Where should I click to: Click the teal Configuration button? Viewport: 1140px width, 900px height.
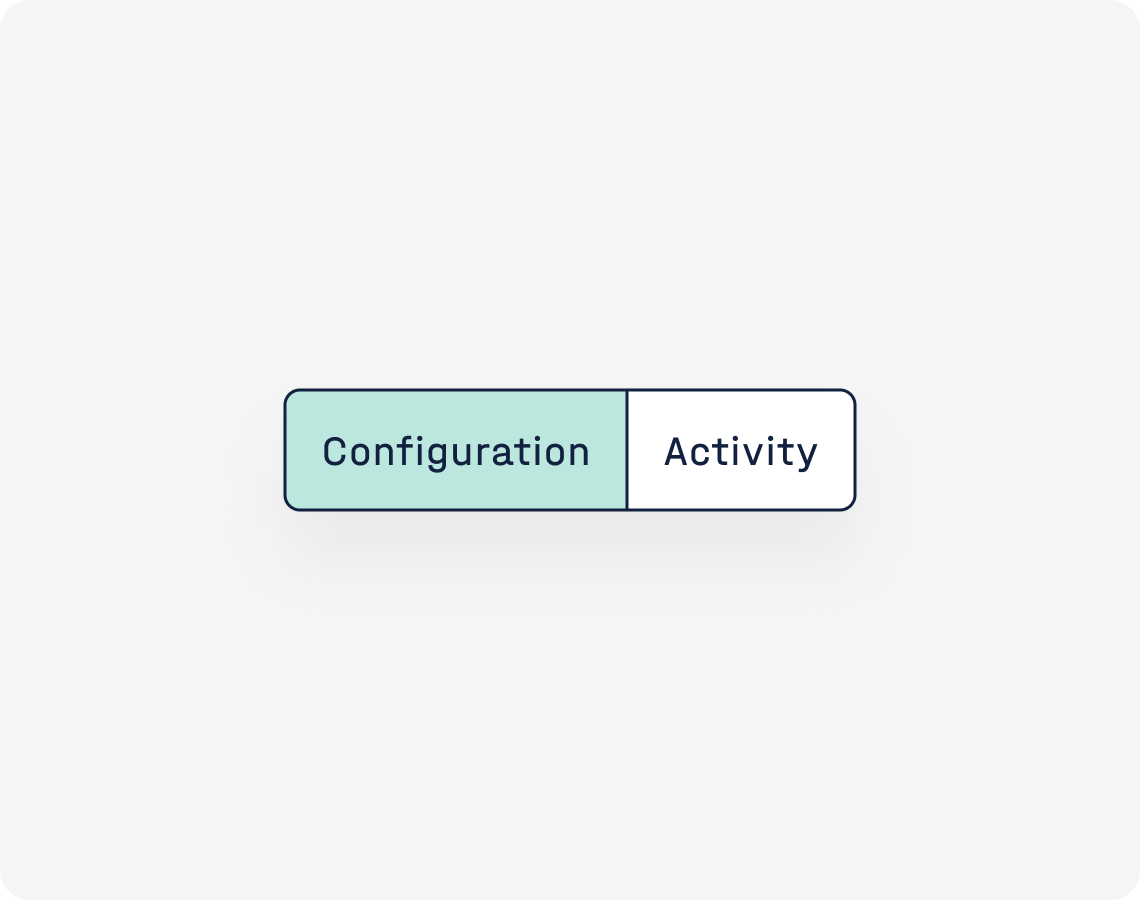pyautogui.click(x=456, y=450)
